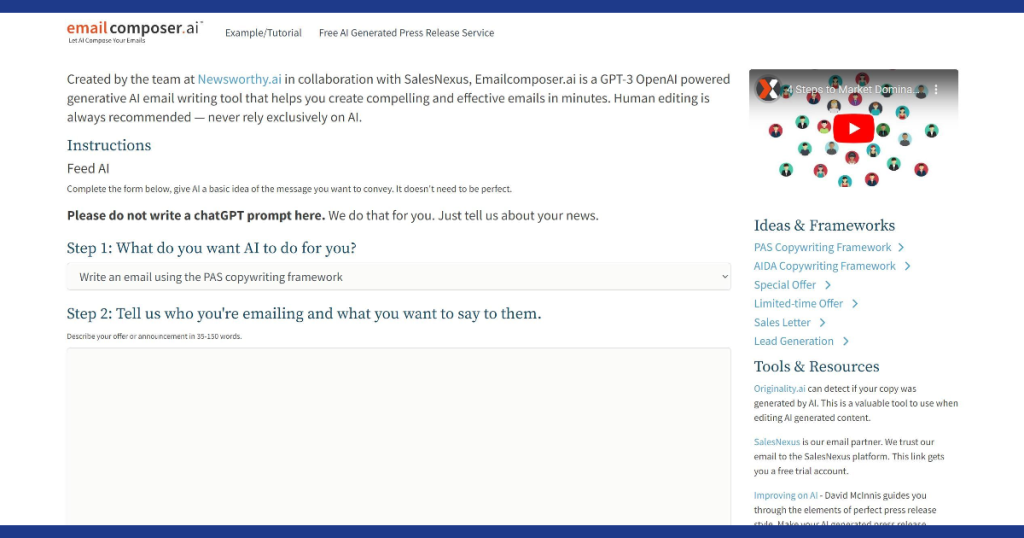The image size is (1024, 538).
Task: Open the Step 1 task dropdown
Action: tap(398, 277)
